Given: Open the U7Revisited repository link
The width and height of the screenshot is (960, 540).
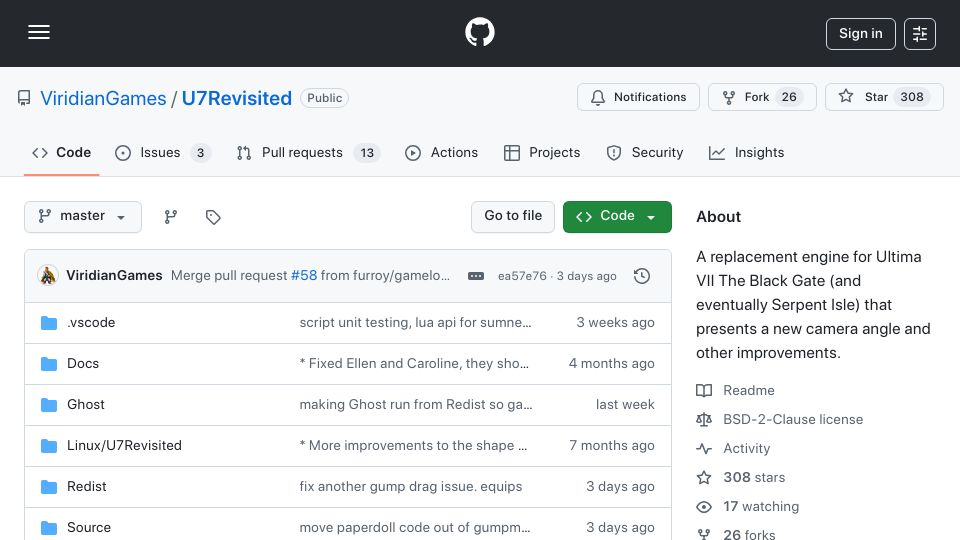Looking at the screenshot, I should coord(236,98).
